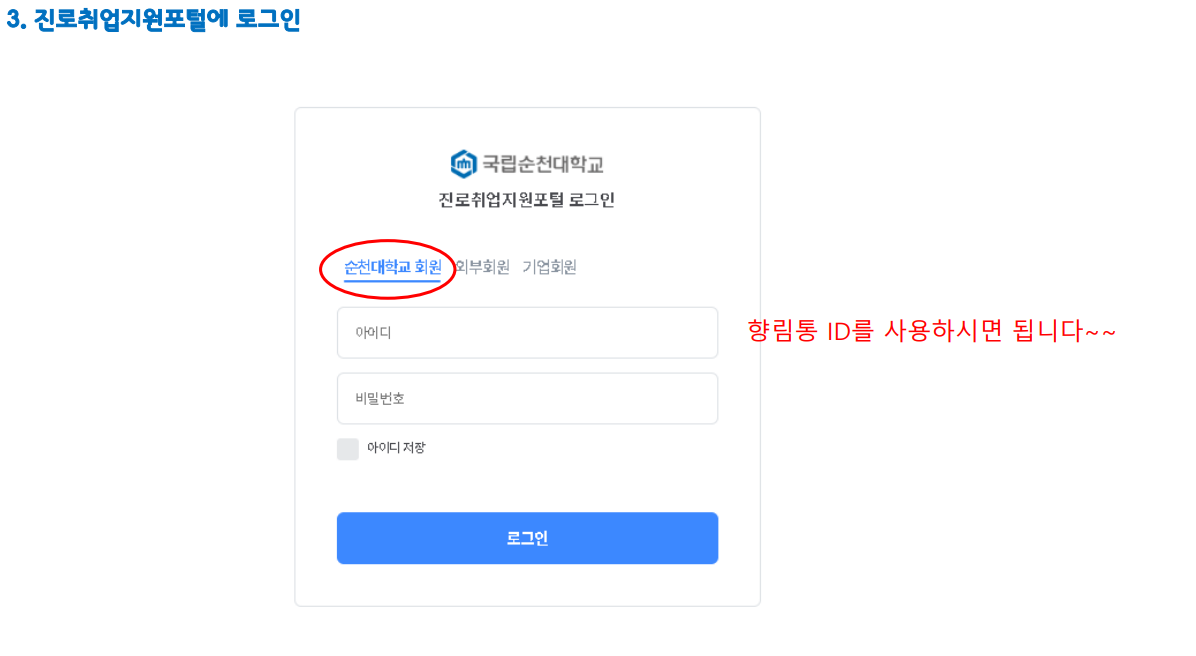Image resolution: width=1196 pixels, height=656 pixels.
Task: Click the number 3 in the heading
Action: tap(14, 20)
